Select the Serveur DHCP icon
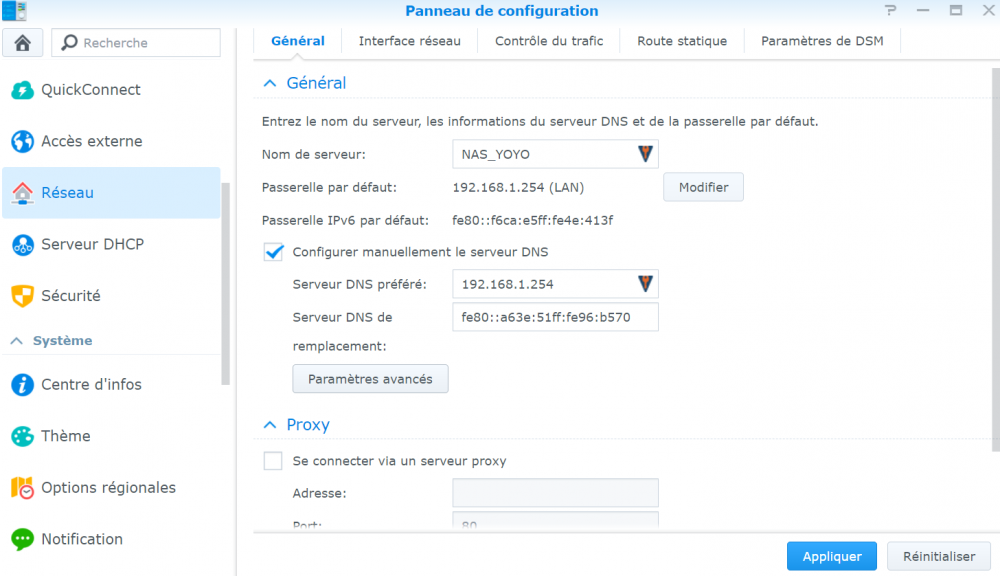Screen dimensions: 1000x576 [x=22, y=245]
